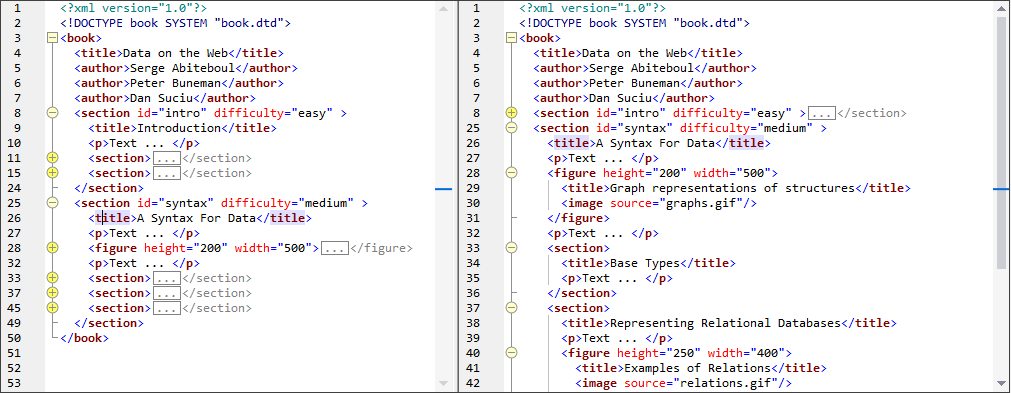Click difficulty="easy" attribute in left pane
Image resolution: width=1011 pixels, height=393 pixels.
point(273,113)
